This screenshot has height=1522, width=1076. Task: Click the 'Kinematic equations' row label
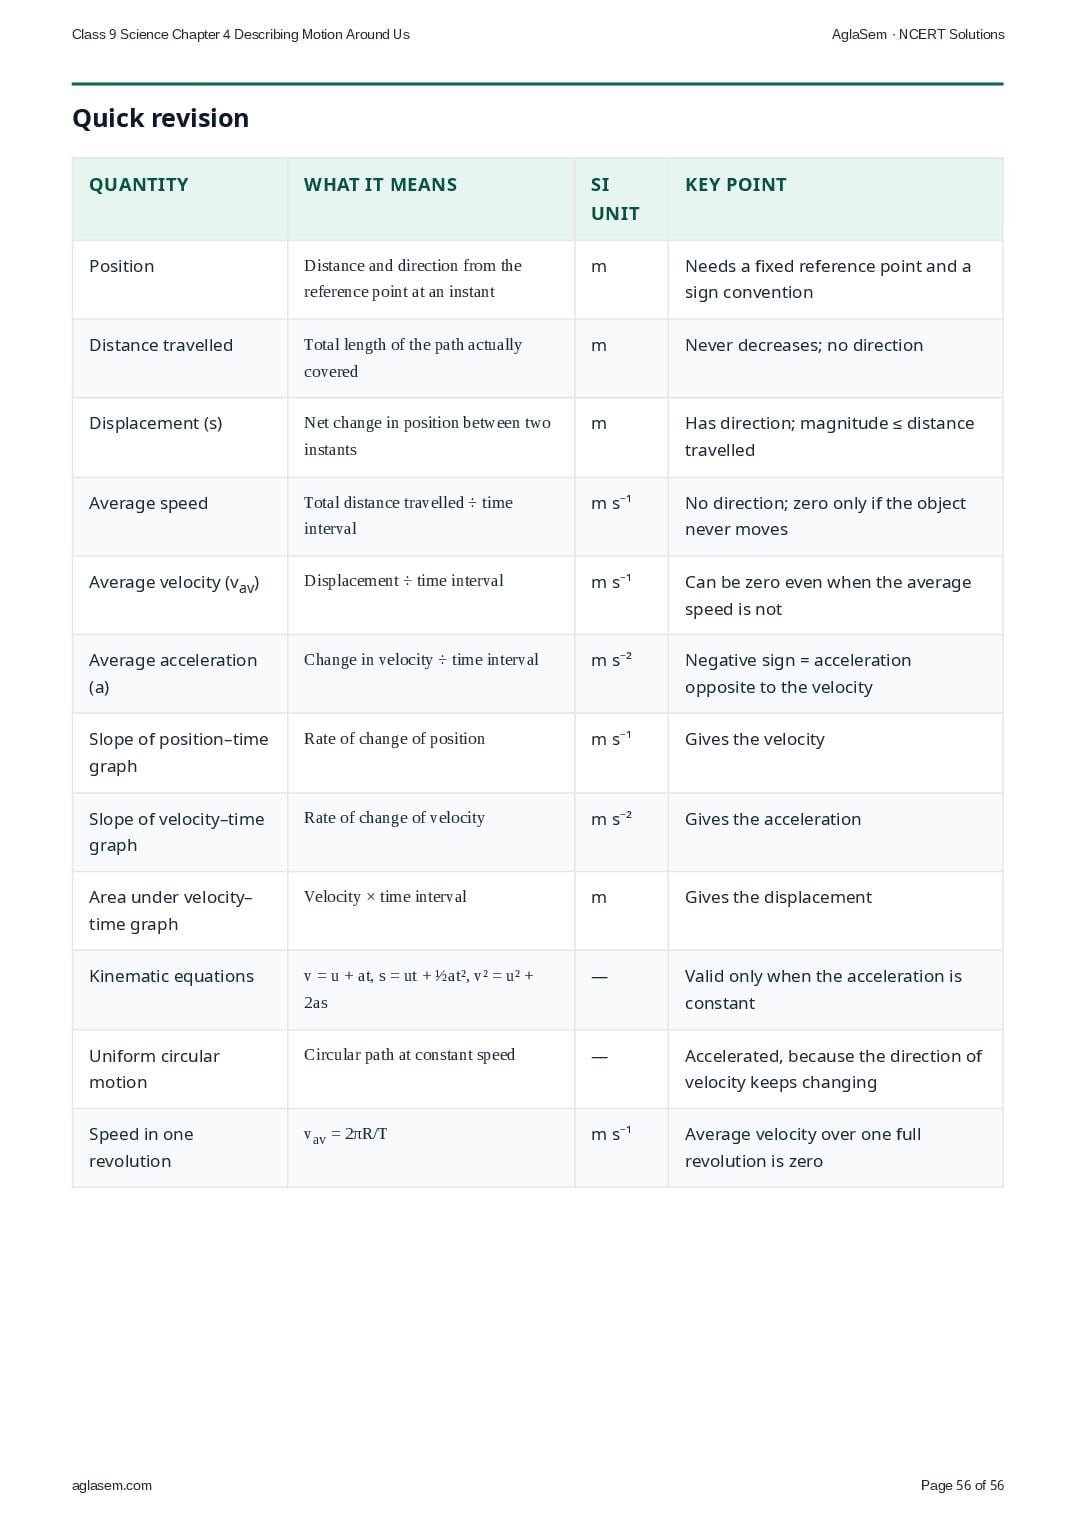pyautogui.click(x=171, y=976)
